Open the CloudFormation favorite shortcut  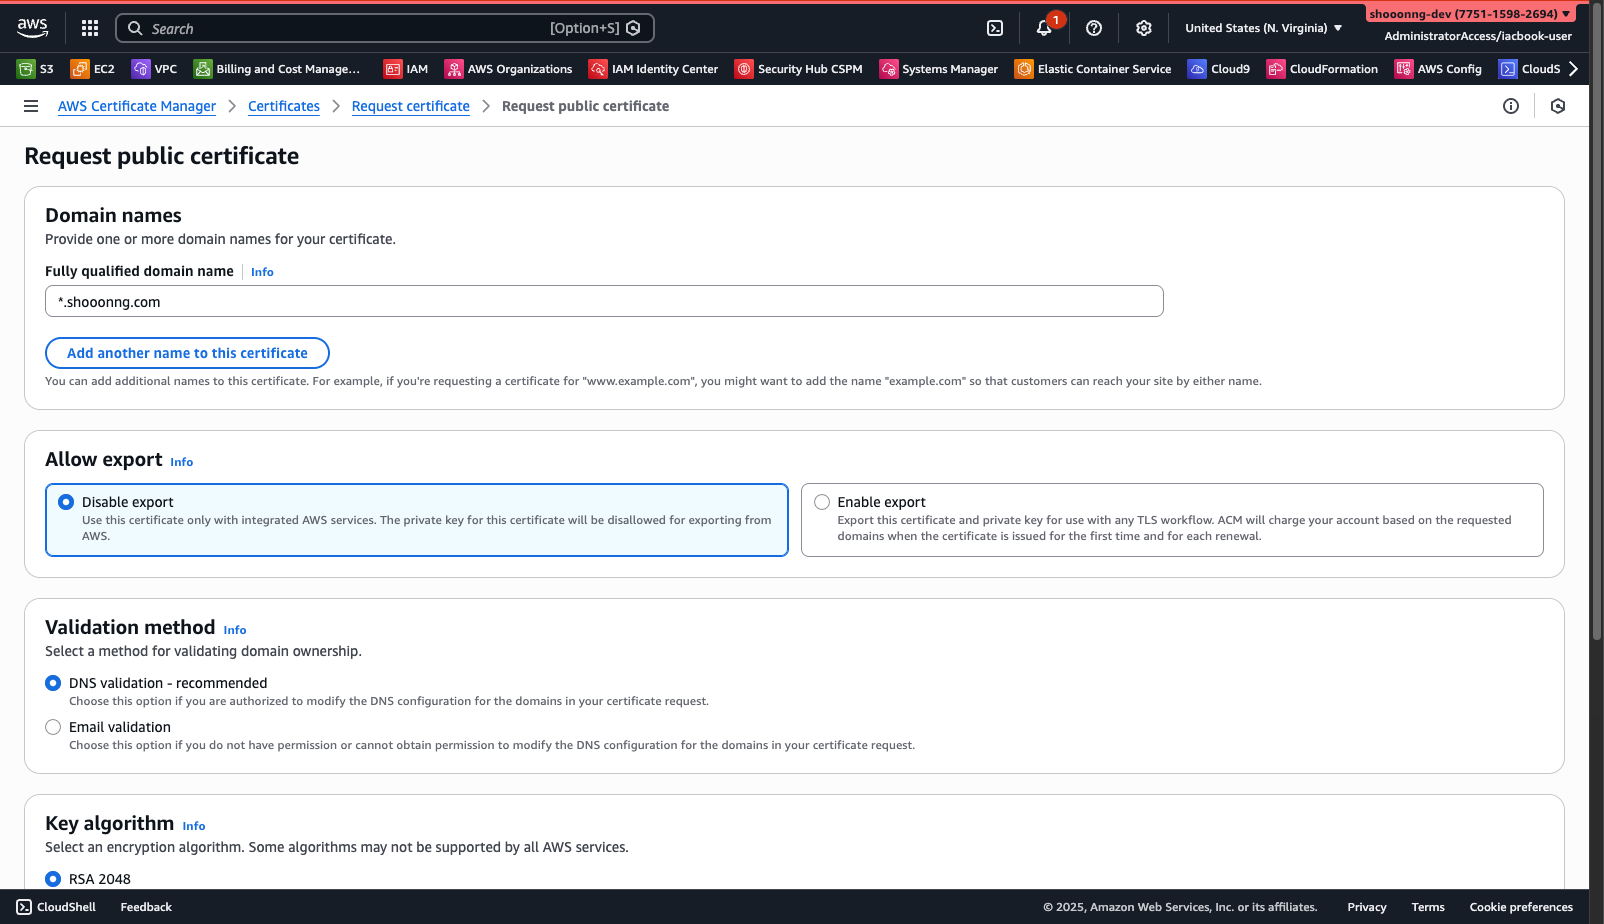click(1322, 69)
